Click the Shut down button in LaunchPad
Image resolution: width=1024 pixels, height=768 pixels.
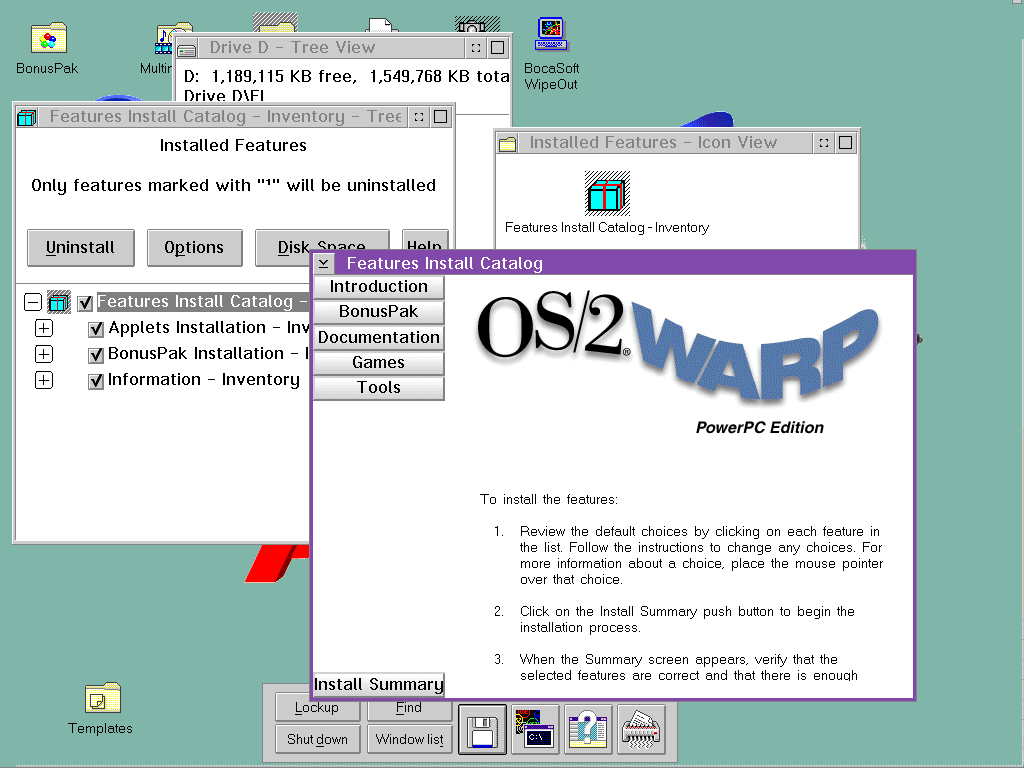coord(317,740)
